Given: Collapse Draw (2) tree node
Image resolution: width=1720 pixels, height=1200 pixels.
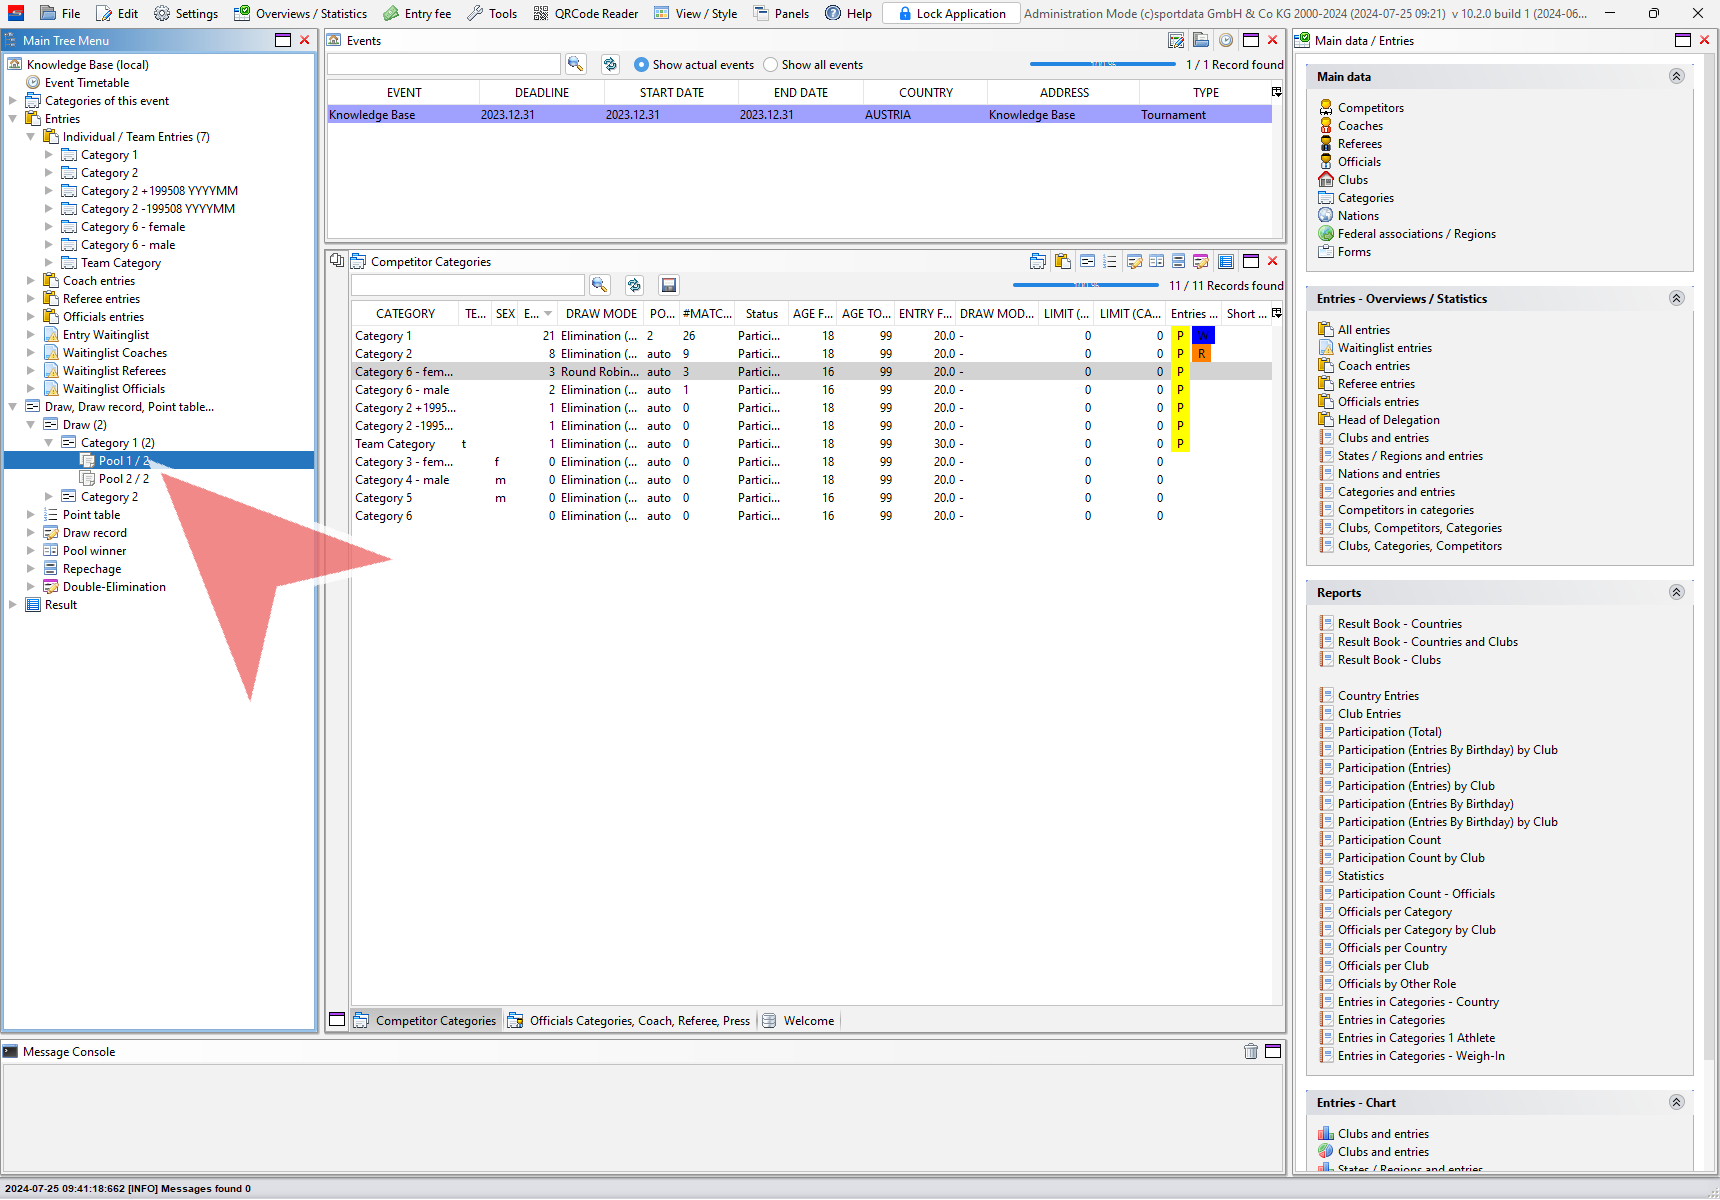Looking at the screenshot, I should pos(31,425).
